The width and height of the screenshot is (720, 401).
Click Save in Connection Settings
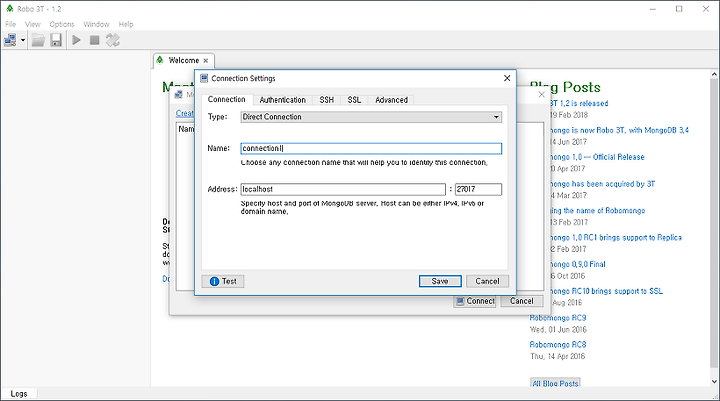click(x=440, y=281)
